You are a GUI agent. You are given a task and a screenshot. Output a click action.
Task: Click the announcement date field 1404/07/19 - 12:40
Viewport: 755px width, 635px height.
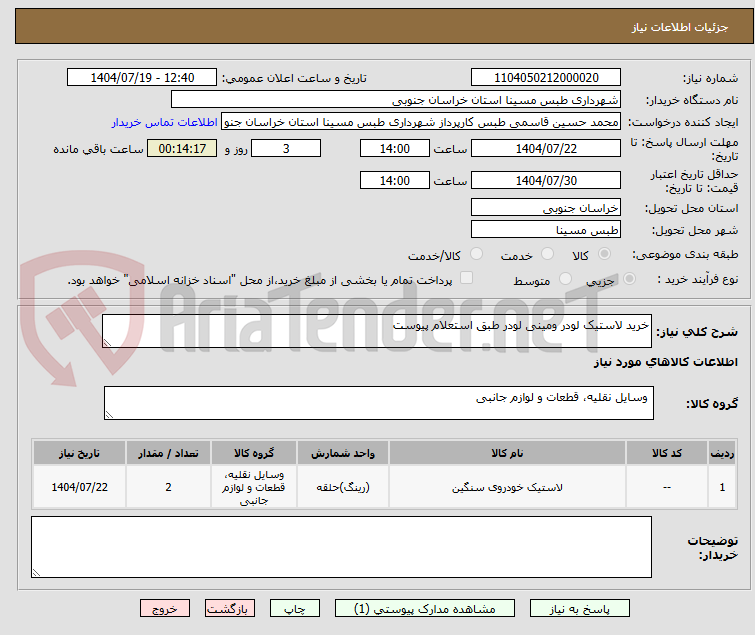[142, 78]
